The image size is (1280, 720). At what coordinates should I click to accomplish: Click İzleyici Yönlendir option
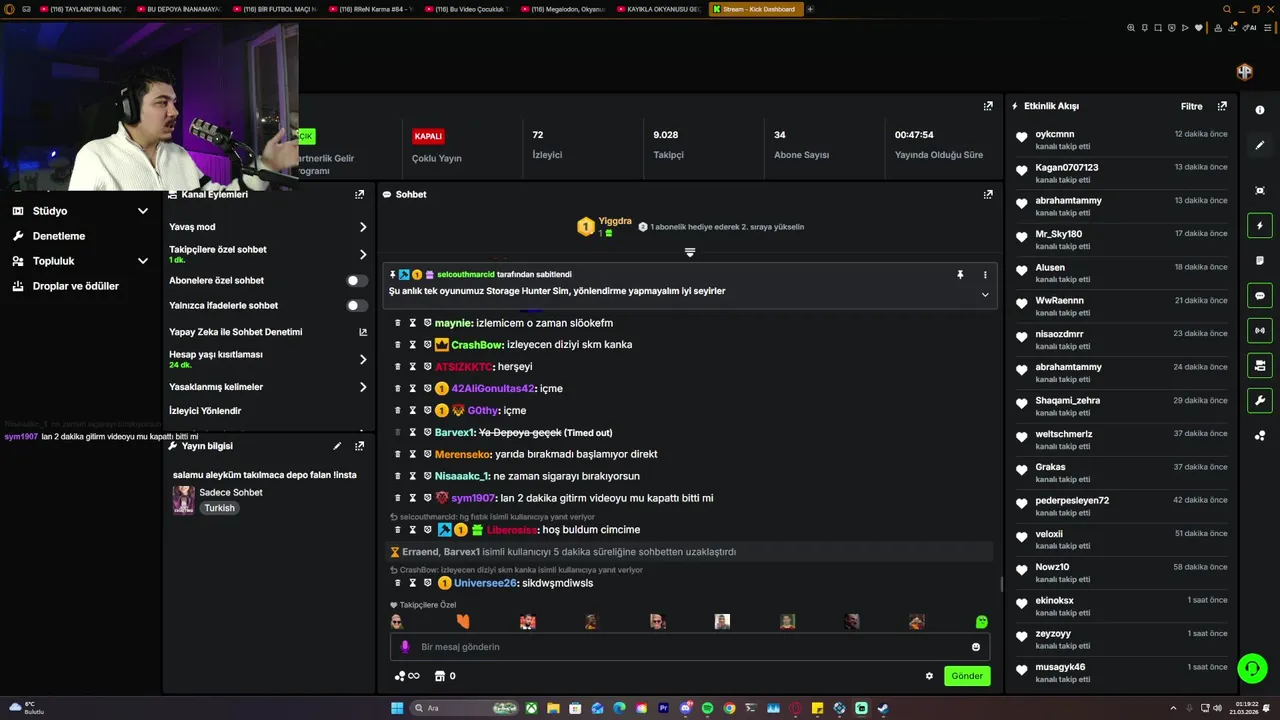click(205, 411)
